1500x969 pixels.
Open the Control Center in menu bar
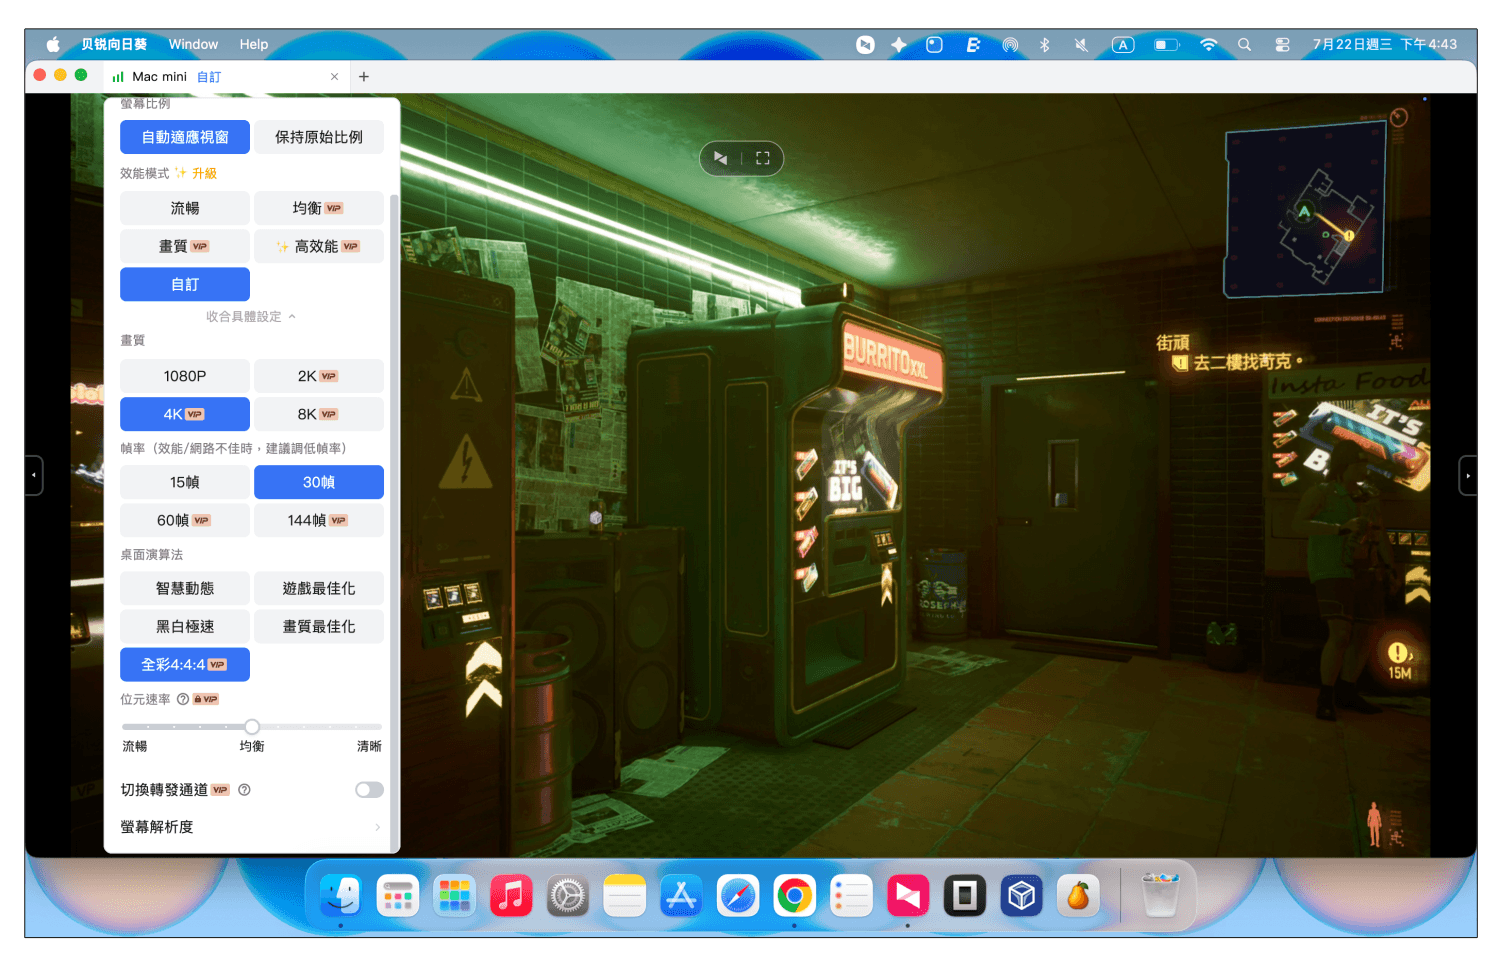(x=1282, y=45)
